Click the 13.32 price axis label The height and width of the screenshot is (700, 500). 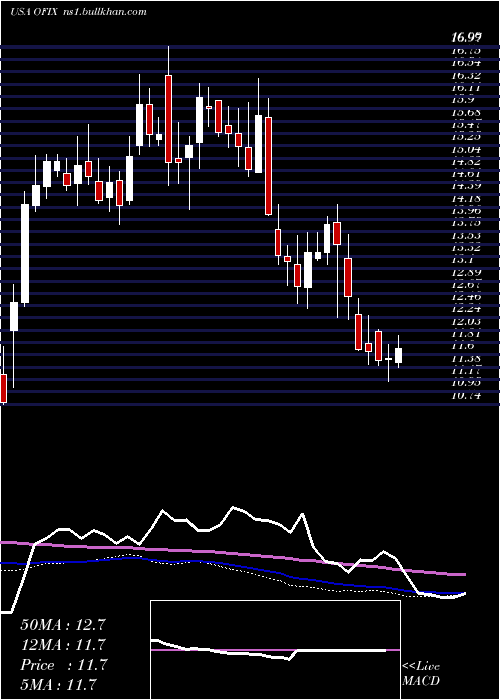point(467,248)
